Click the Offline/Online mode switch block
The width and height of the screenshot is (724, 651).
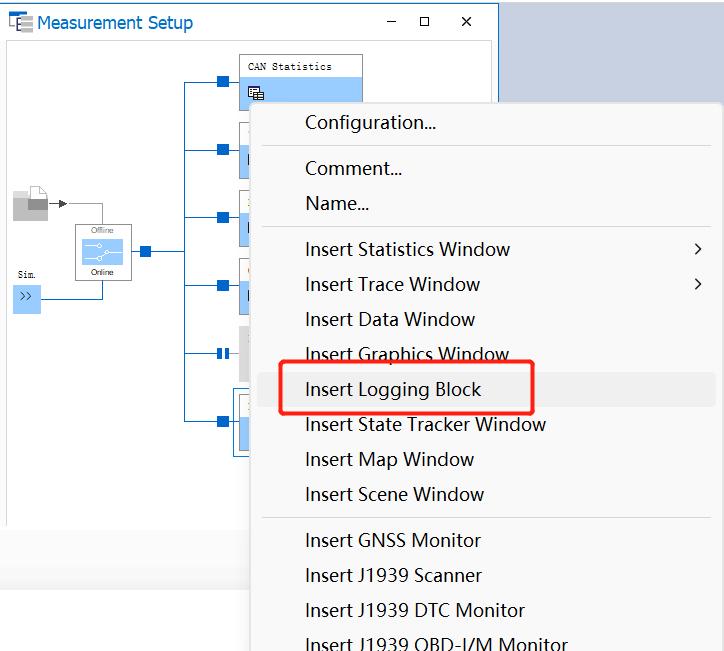[x=103, y=252]
